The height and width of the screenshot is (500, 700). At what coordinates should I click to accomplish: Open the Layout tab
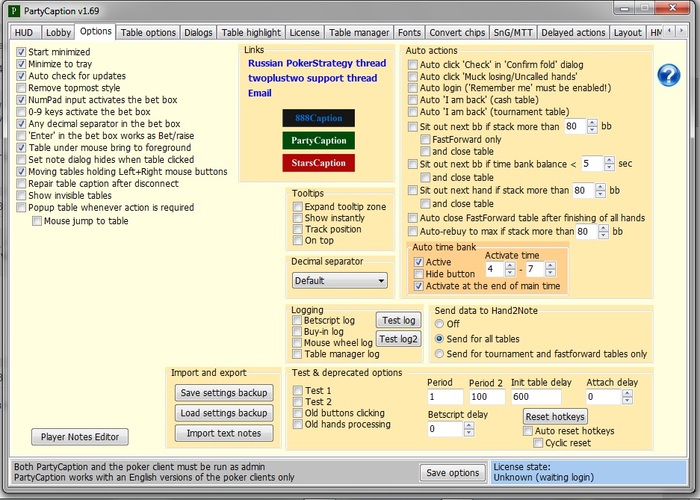pos(627,33)
